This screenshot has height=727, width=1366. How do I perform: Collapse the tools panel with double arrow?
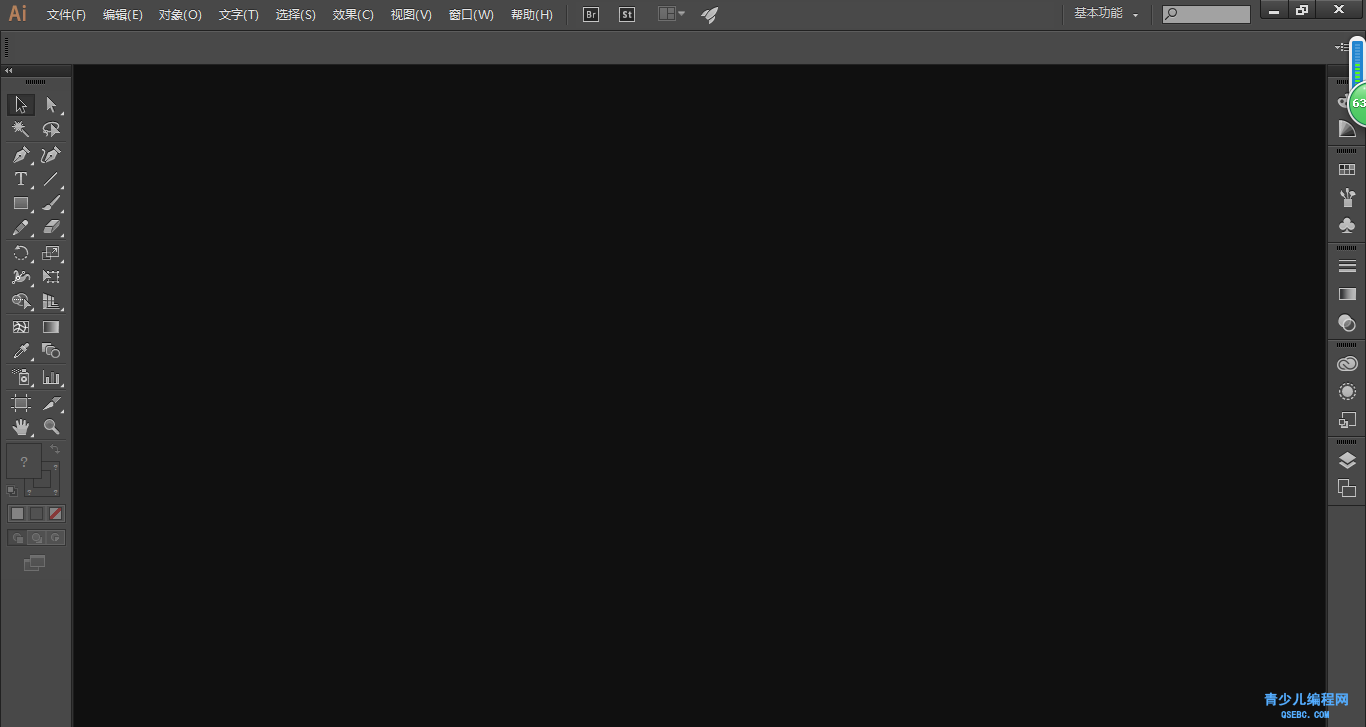click(9, 71)
